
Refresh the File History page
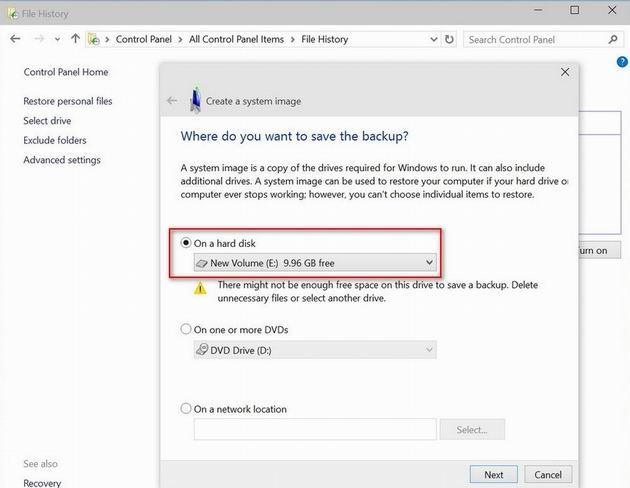[x=449, y=39]
